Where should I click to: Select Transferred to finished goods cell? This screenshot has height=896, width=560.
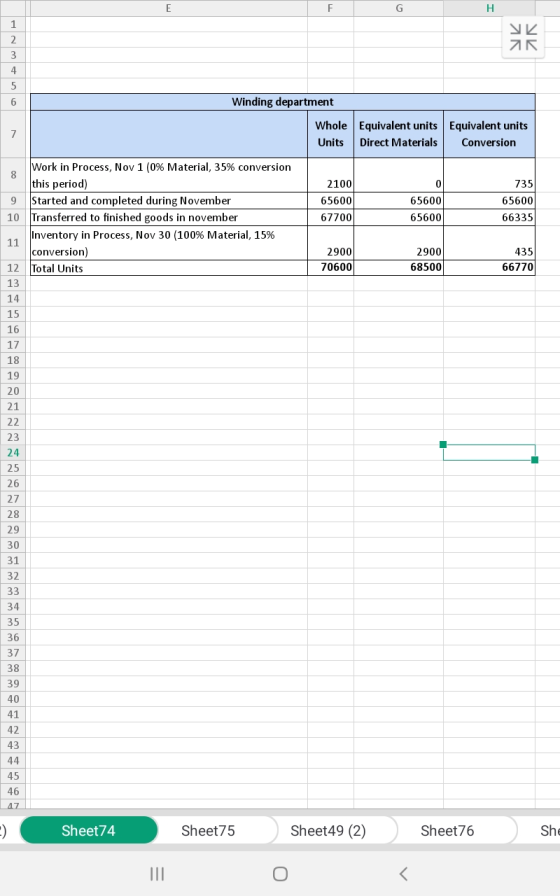(x=169, y=217)
